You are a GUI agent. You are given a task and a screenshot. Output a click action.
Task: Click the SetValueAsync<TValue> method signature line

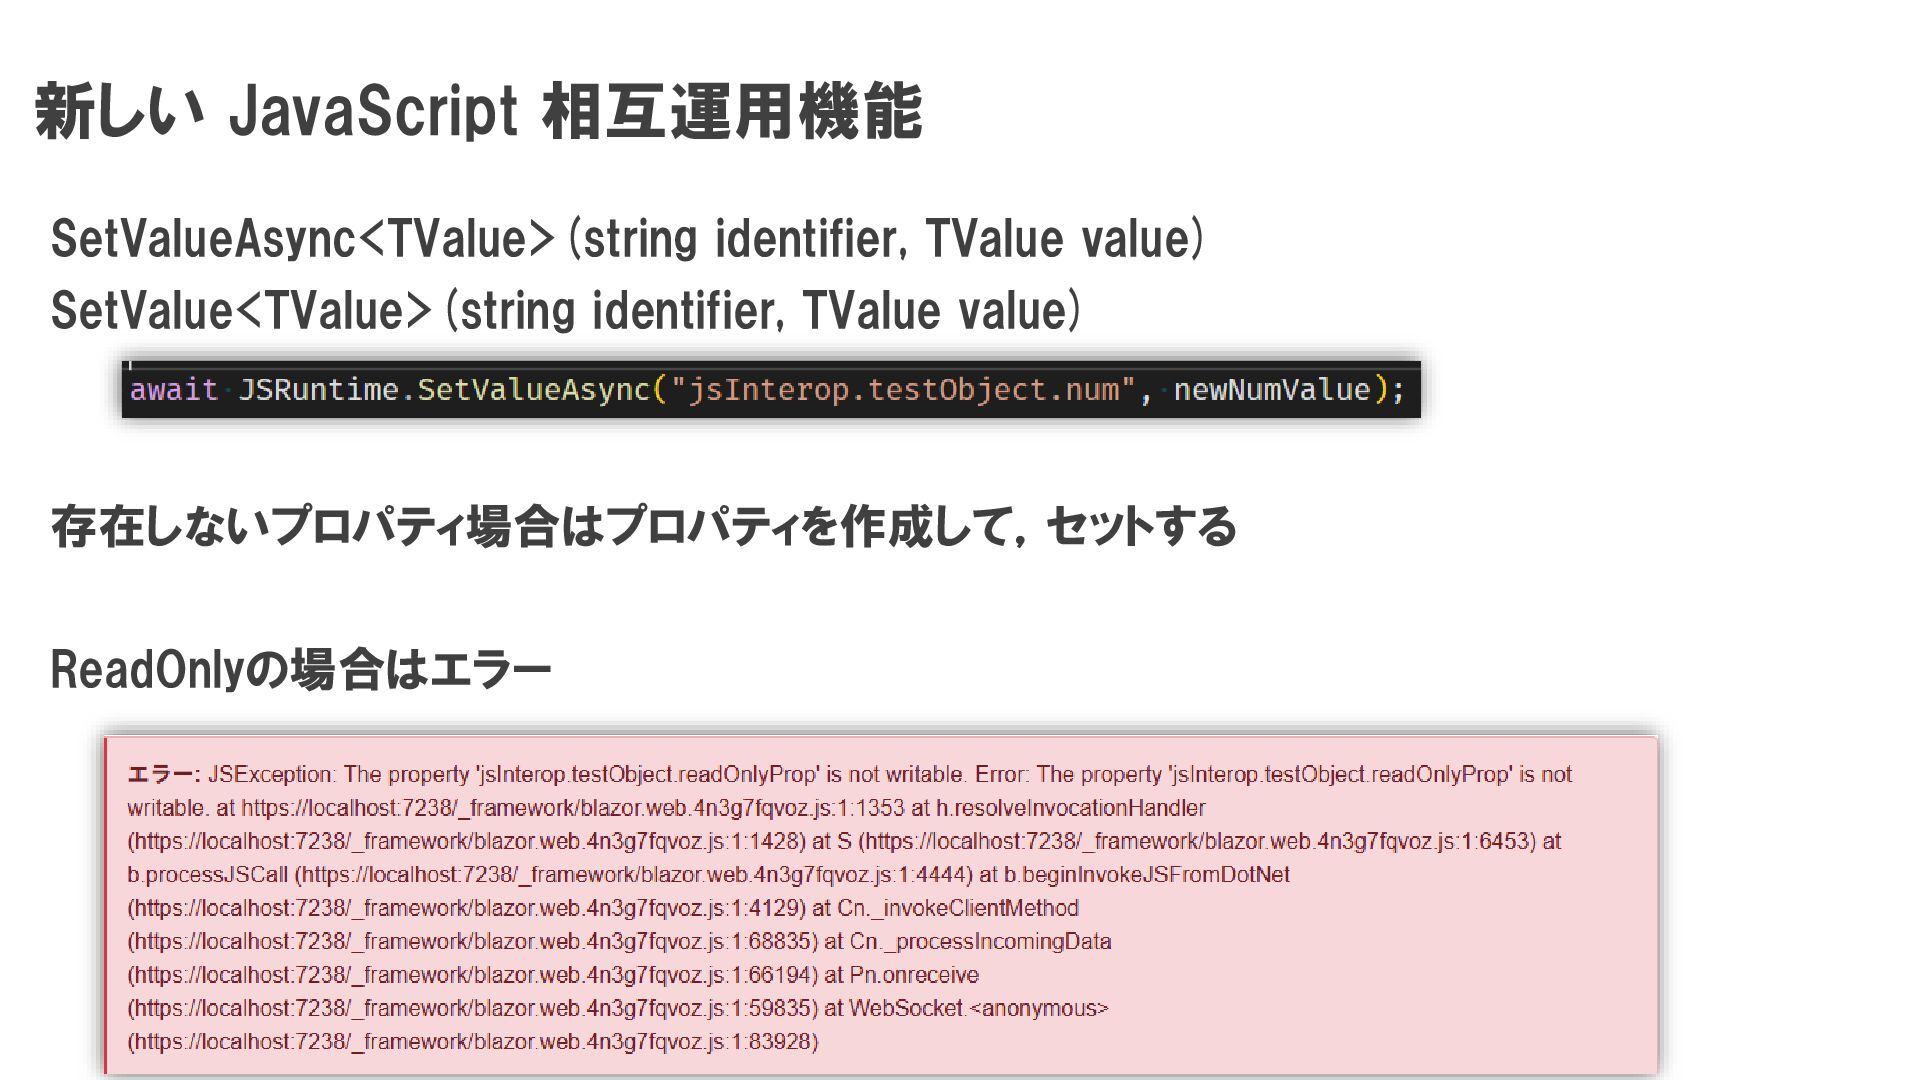pyautogui.click(x=627, y=239)
